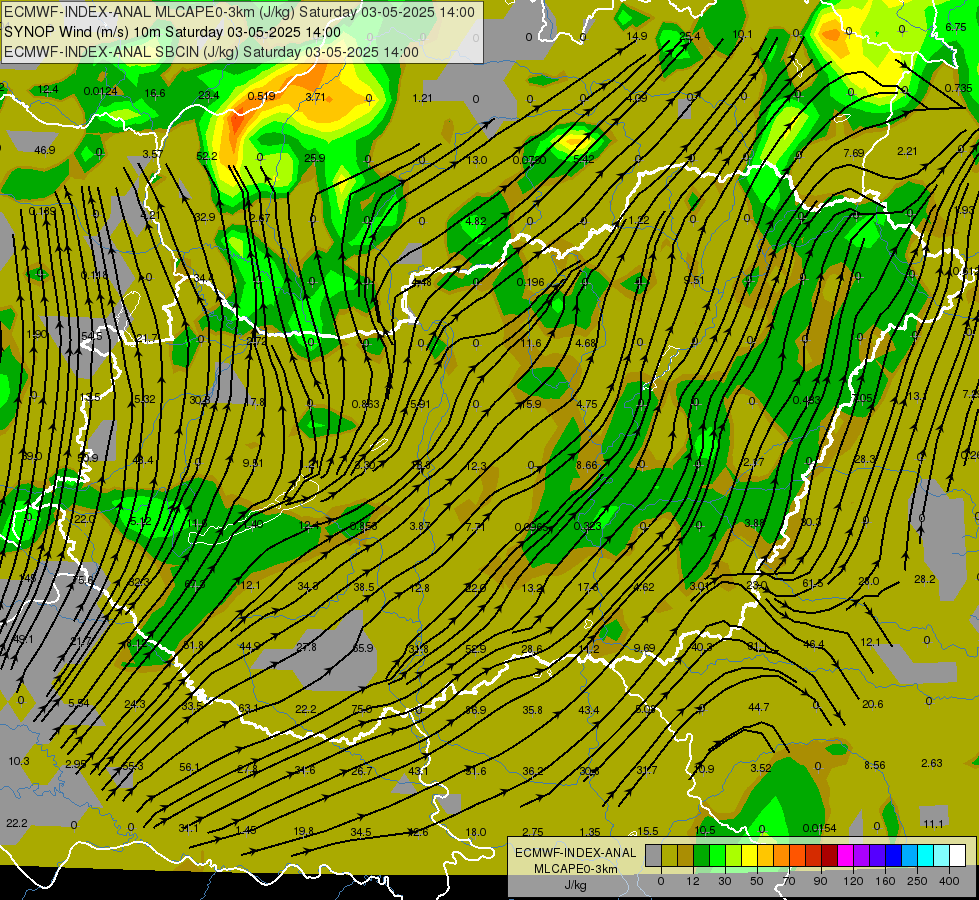The height and width of the screenshot is (900, 979).
Task: Click the map value 52.2
Action: (x=207, y=156)
